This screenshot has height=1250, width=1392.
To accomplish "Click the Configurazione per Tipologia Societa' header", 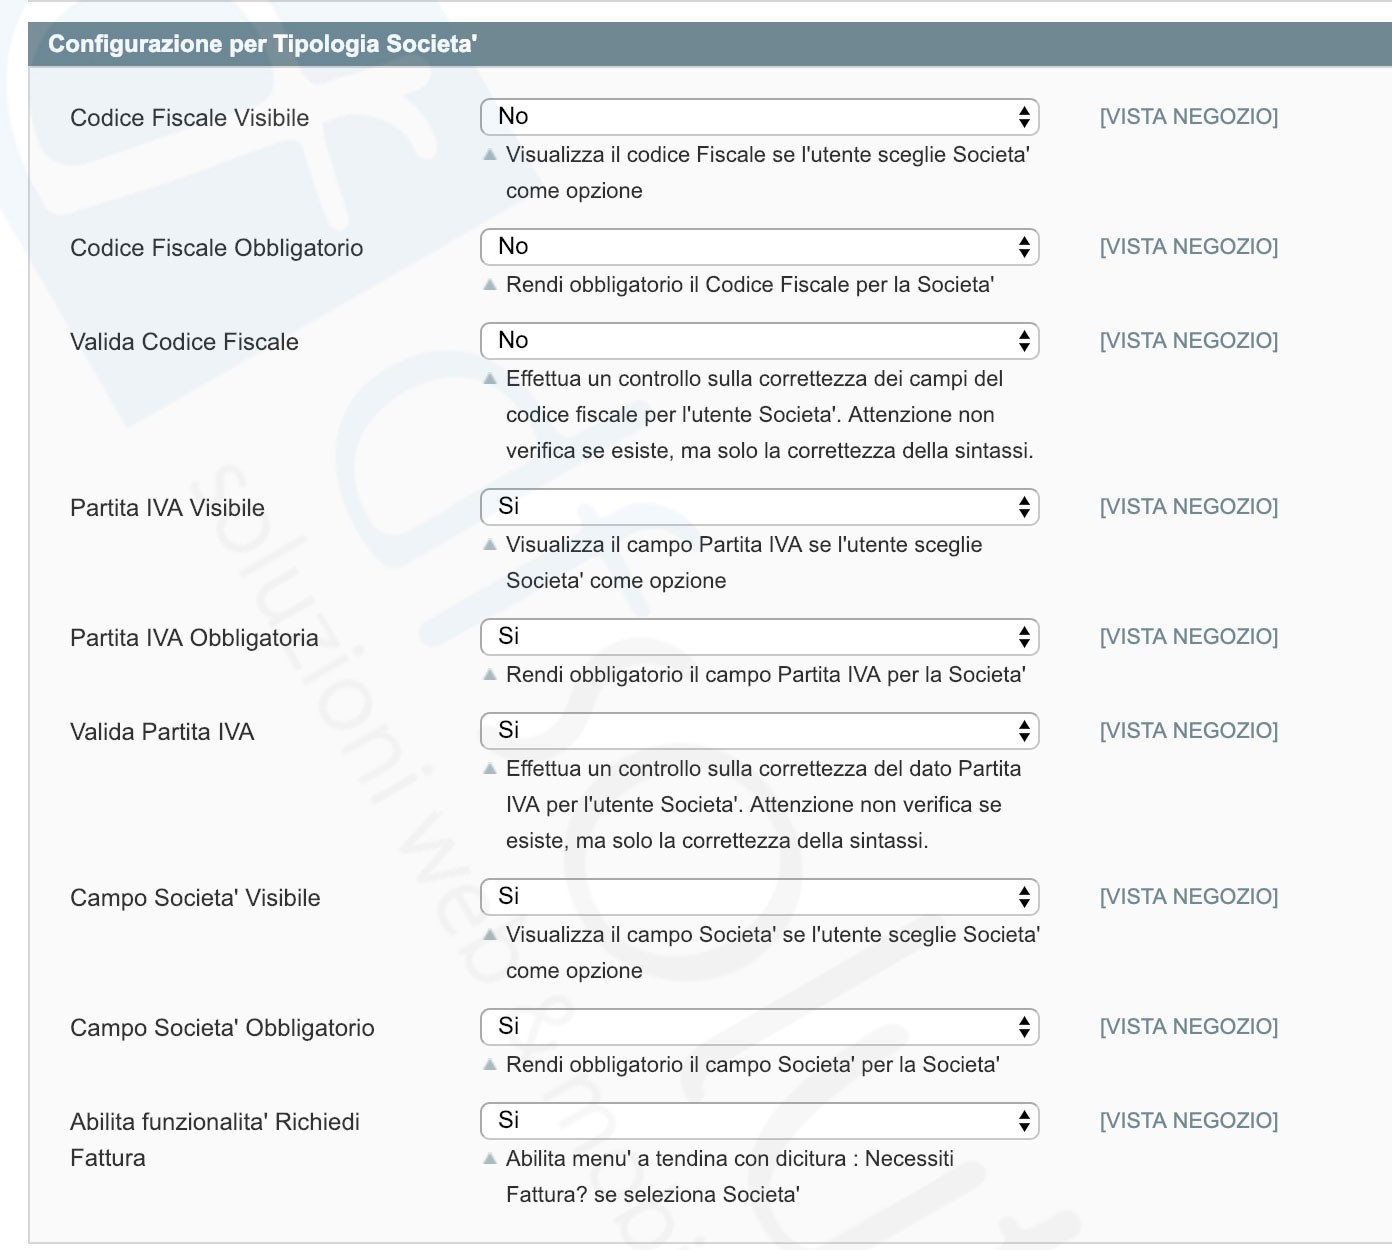I will click(x=710, y=44).
